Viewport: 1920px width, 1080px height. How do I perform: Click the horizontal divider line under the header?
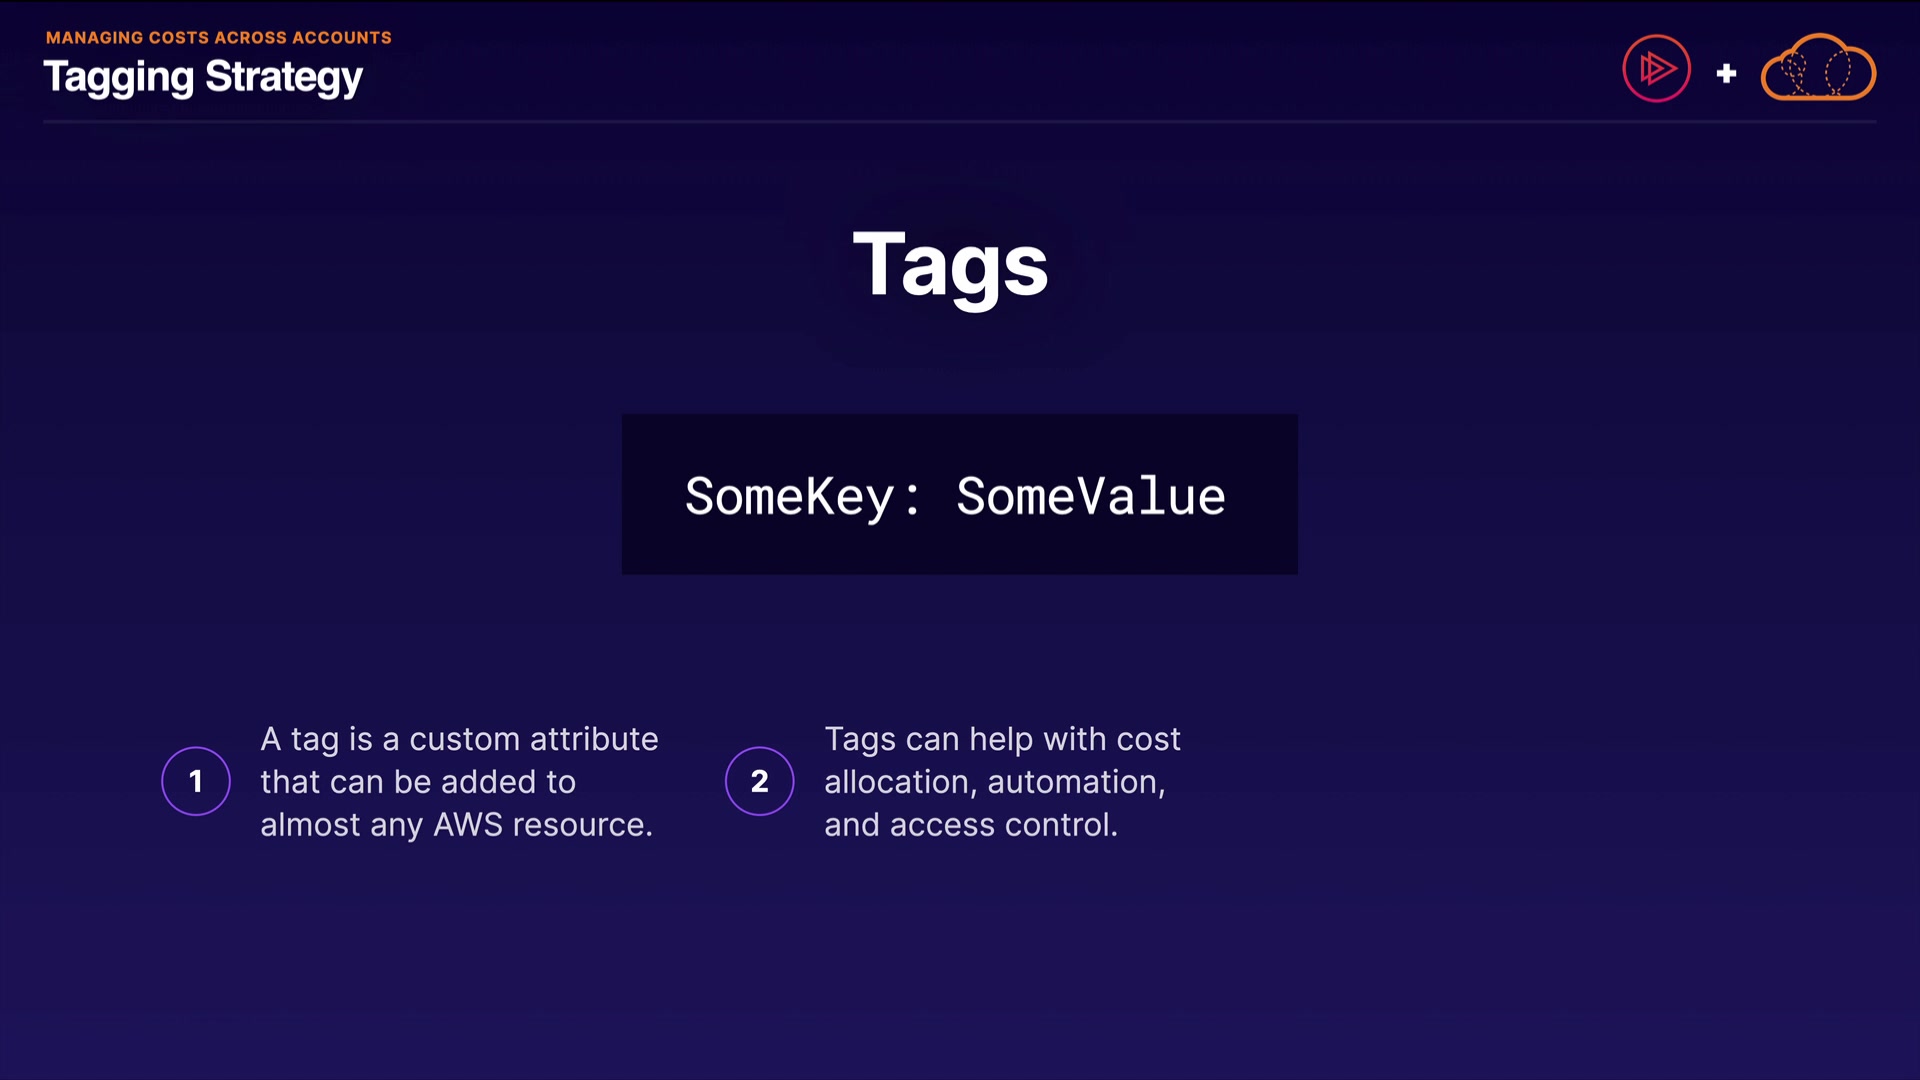pyautogui.click(x=960, y=122)
